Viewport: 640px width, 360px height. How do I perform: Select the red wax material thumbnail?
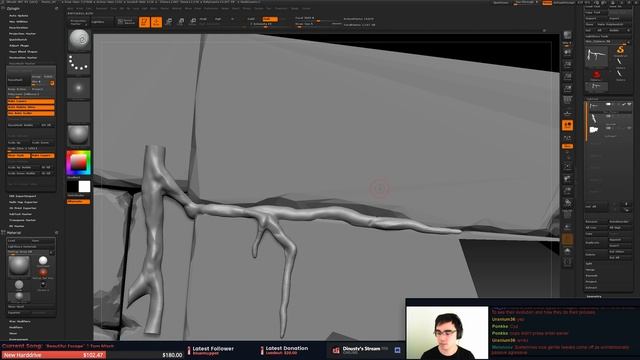coord(43,272)
